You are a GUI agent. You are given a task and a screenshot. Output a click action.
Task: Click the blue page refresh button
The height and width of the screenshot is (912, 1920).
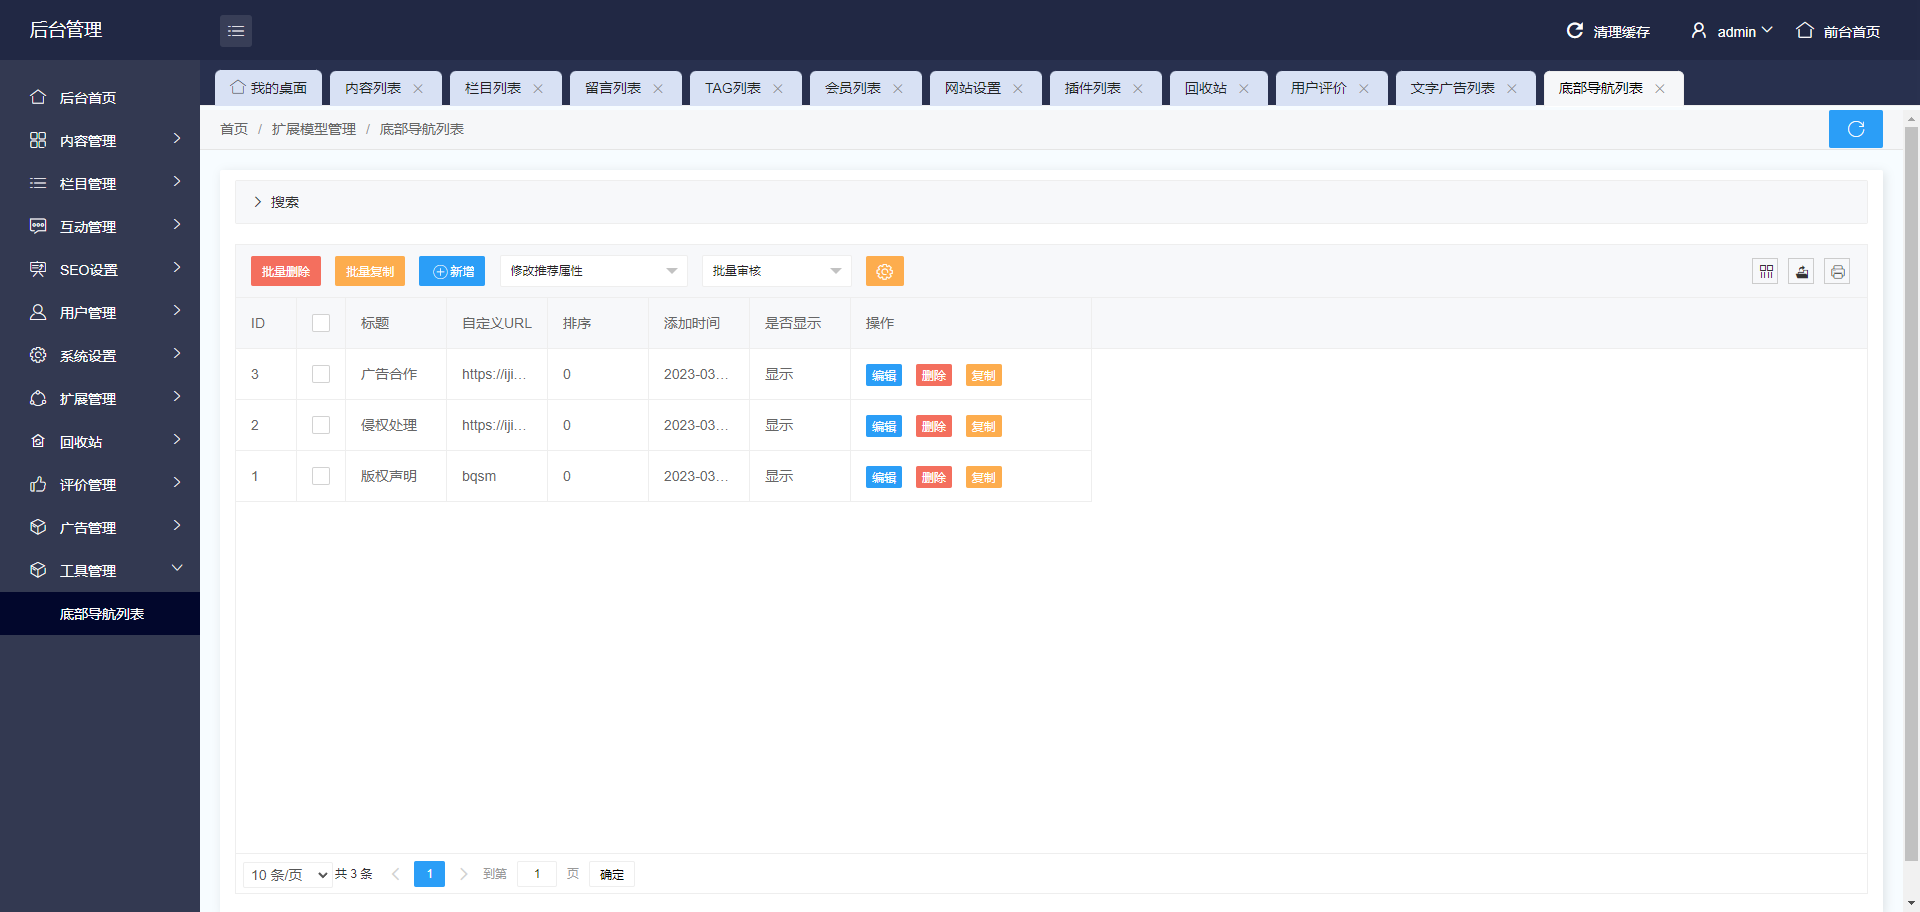click(1855, 129)
